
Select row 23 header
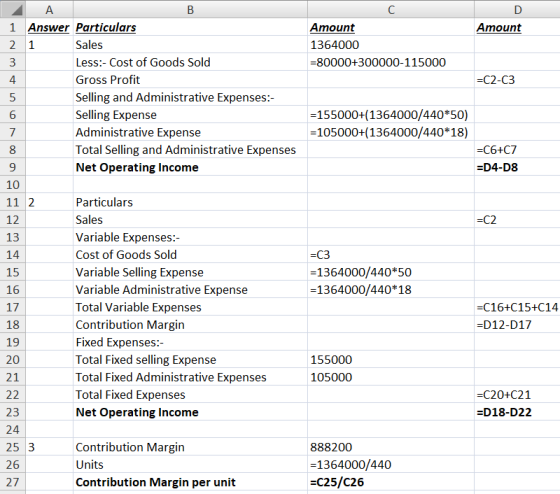coord(13,412)
